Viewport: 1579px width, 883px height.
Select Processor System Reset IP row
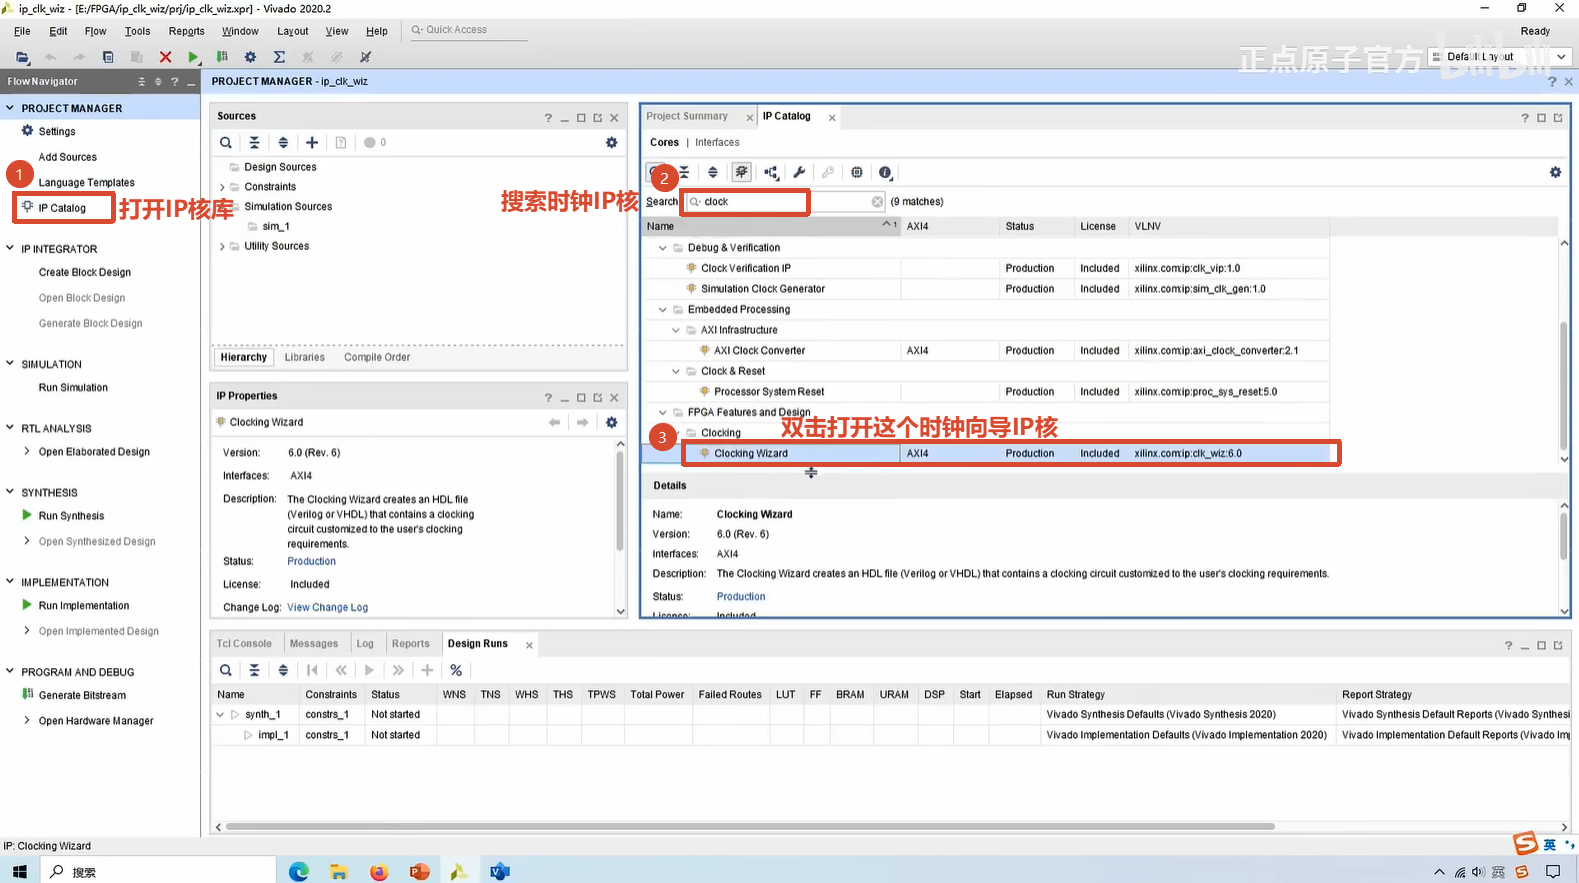985,392
